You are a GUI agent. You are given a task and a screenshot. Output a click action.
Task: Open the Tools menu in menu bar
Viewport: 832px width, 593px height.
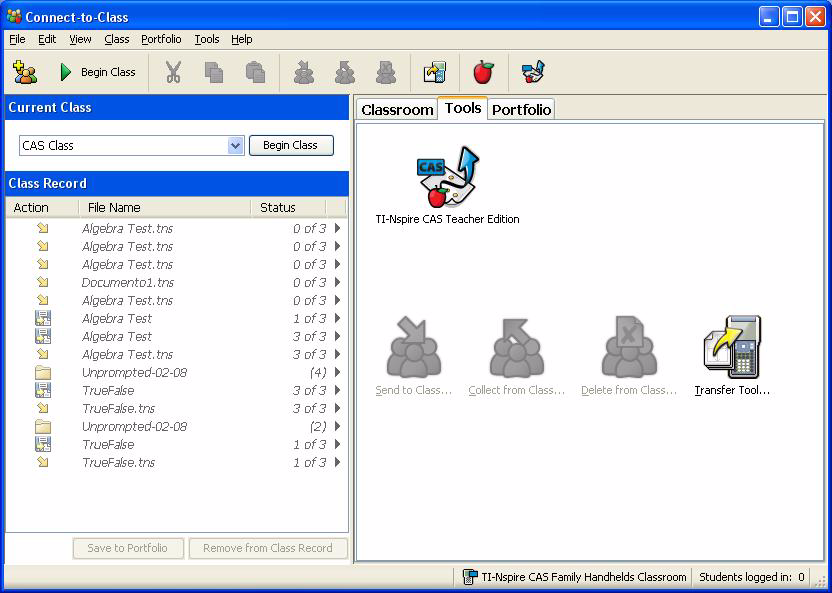coord(207,39)
